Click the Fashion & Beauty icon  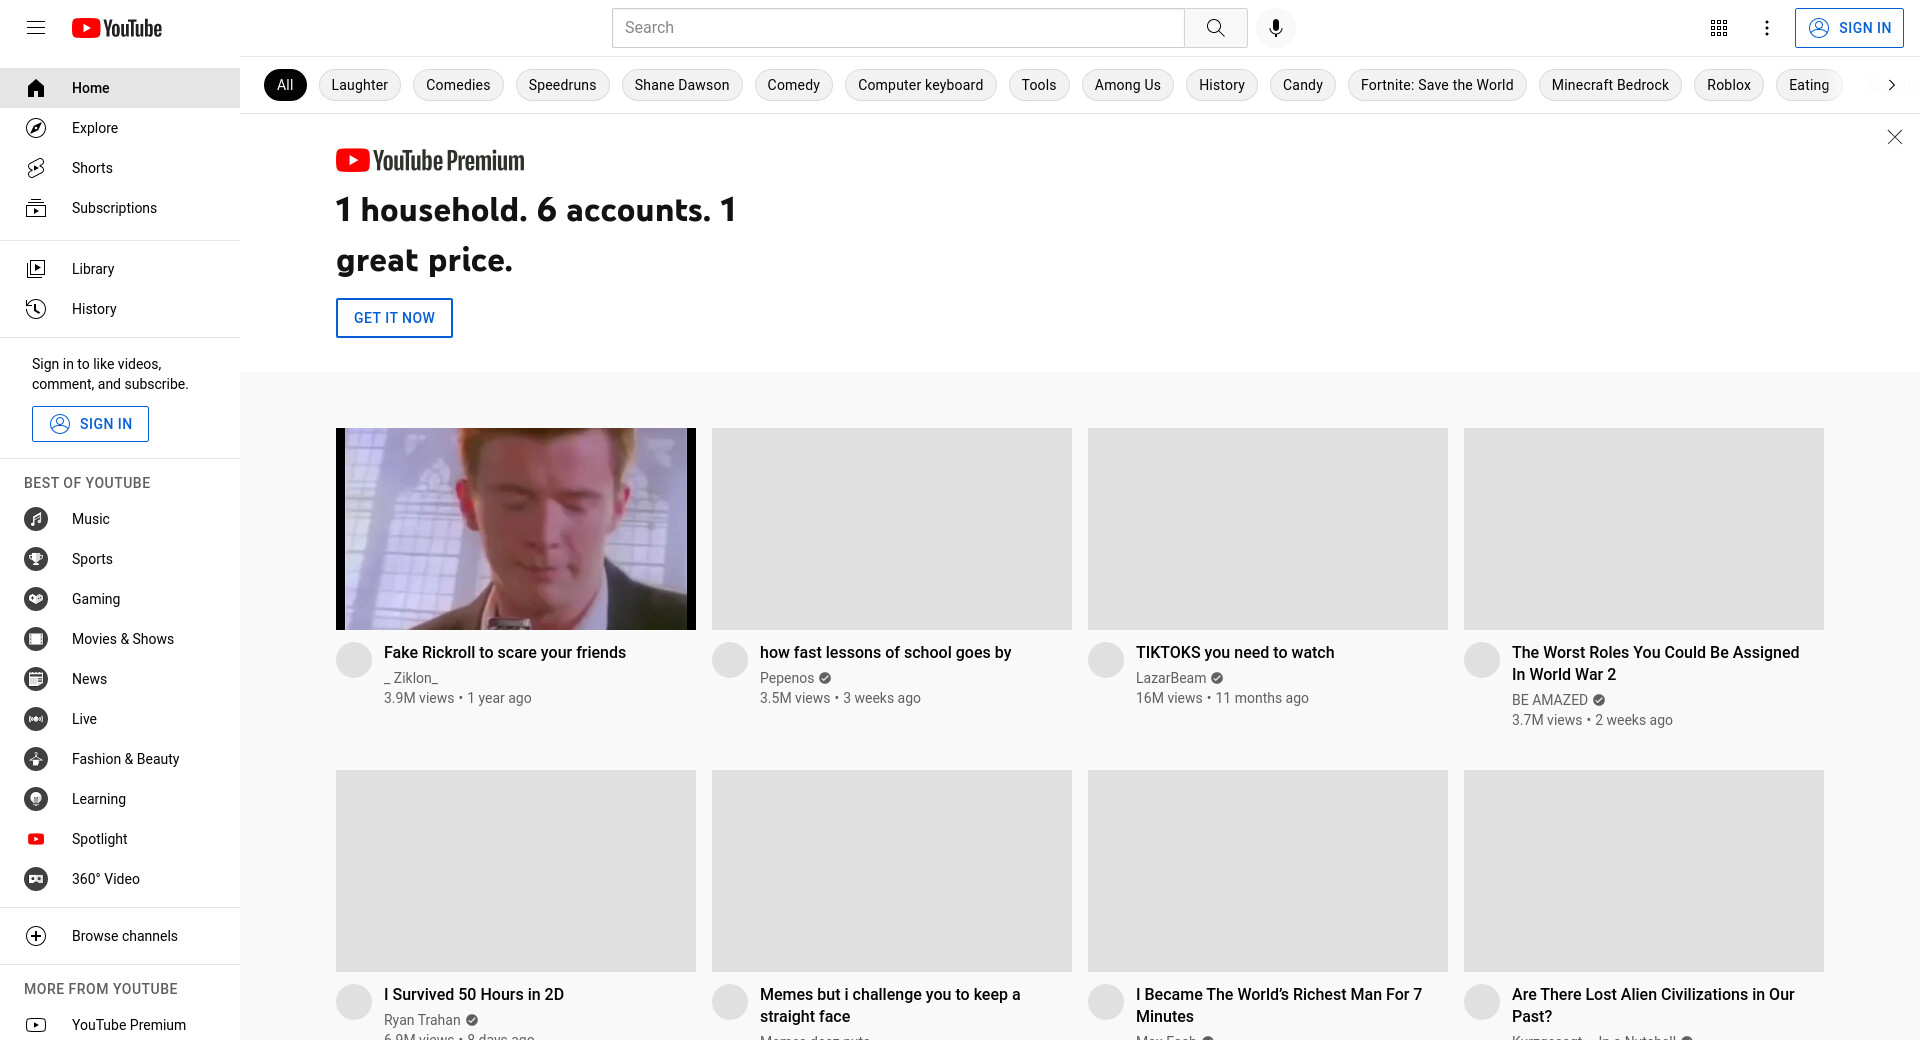[x=36, y=759]
